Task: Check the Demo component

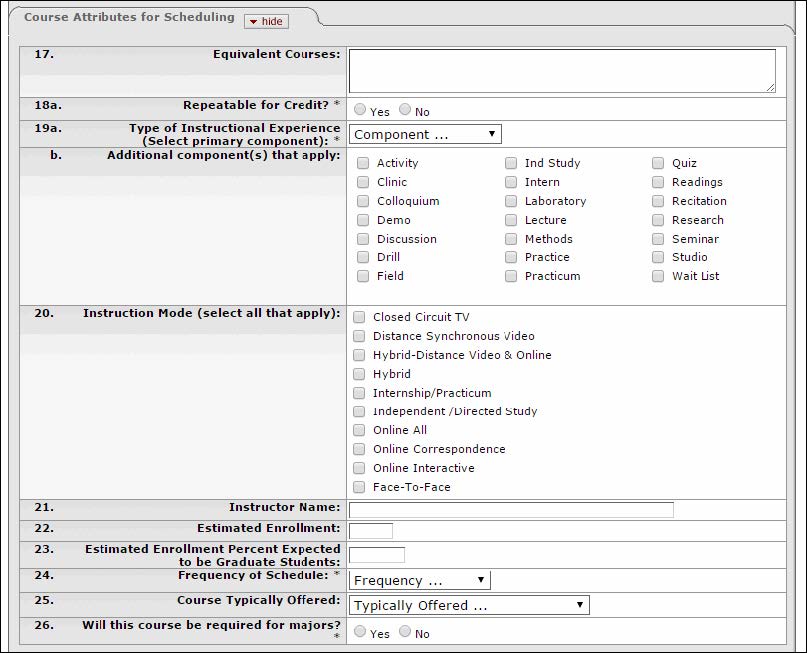Action: click(363, 220)
